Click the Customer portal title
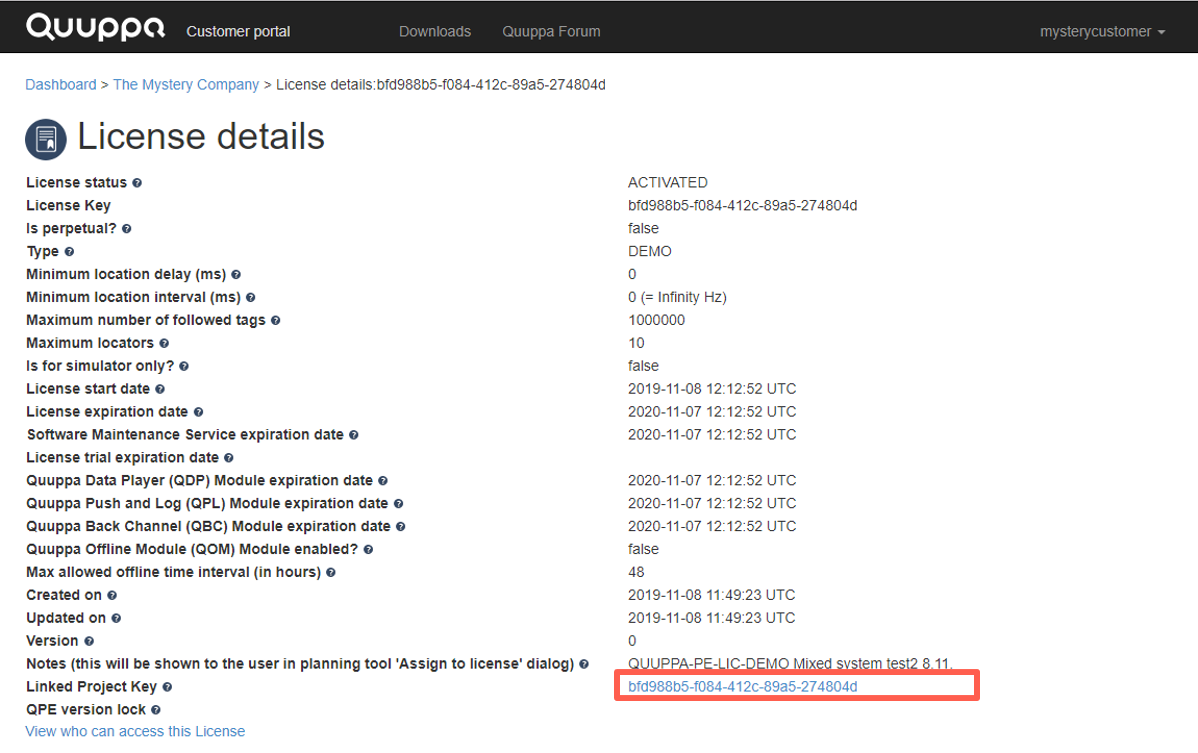1198x753 pixels. 238,31
